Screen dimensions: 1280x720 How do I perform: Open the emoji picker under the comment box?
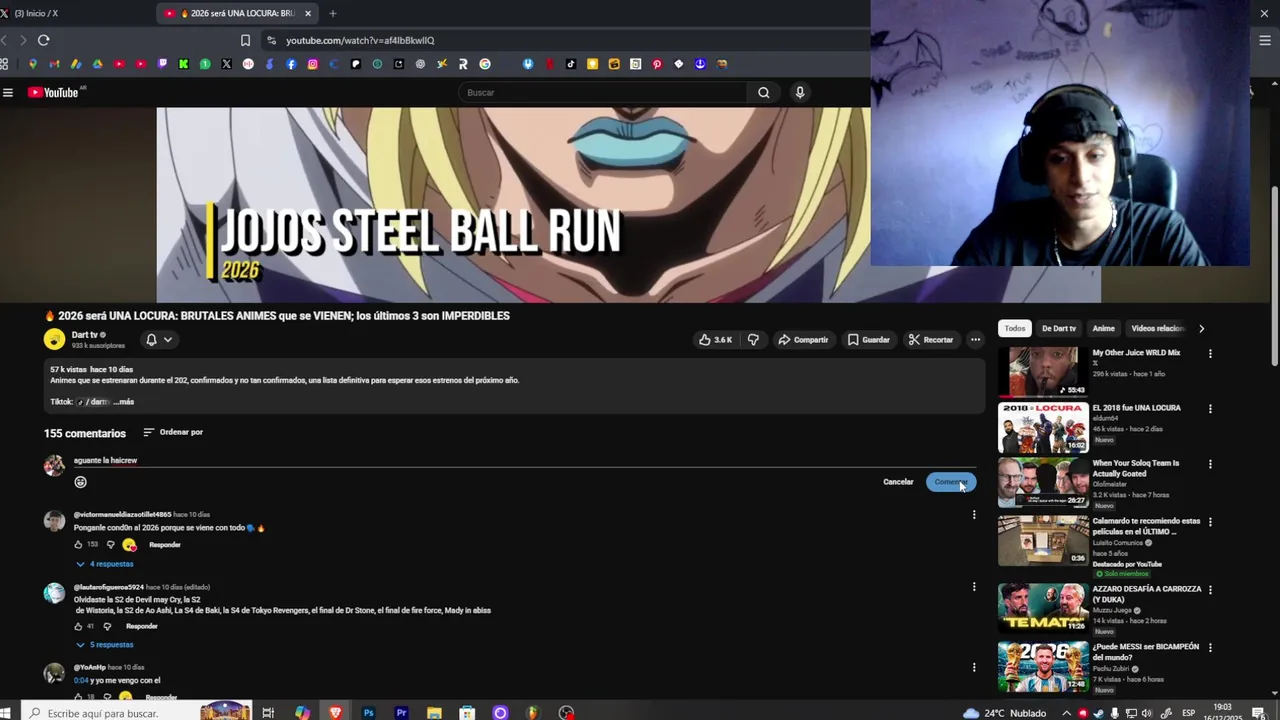point(81,482)
